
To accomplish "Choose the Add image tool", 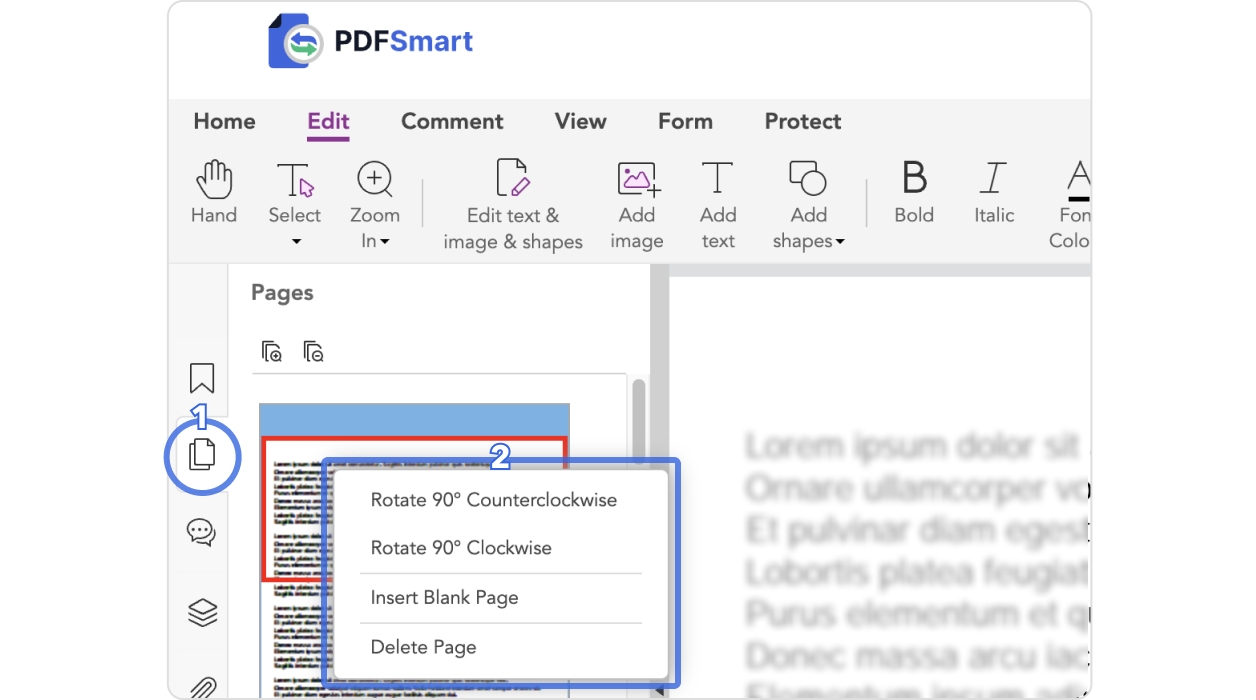I will pos(637,204).
